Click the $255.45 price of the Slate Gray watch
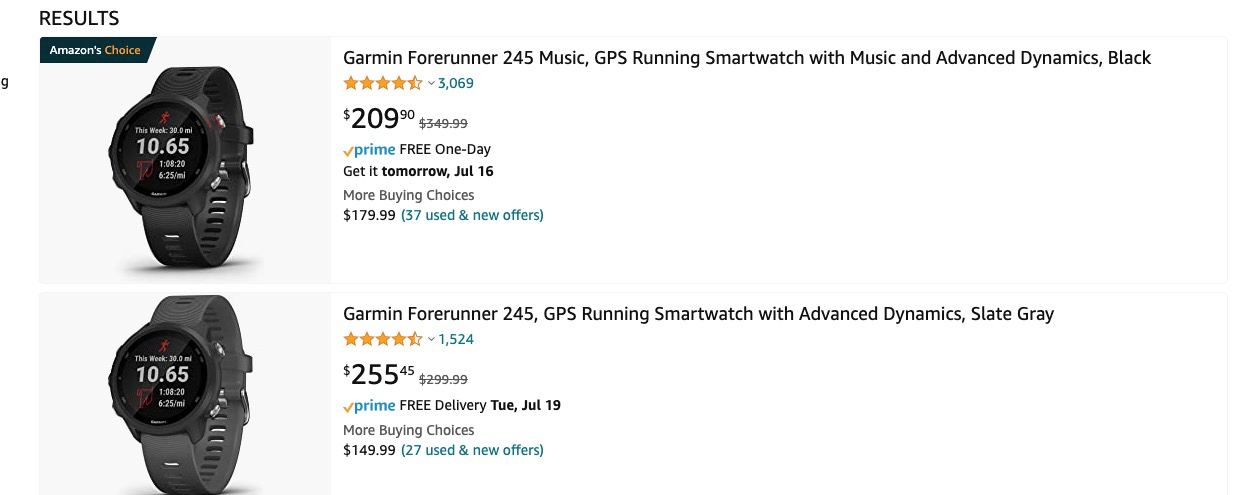This screenshot has height=495, width=1233. pos(379,375)
